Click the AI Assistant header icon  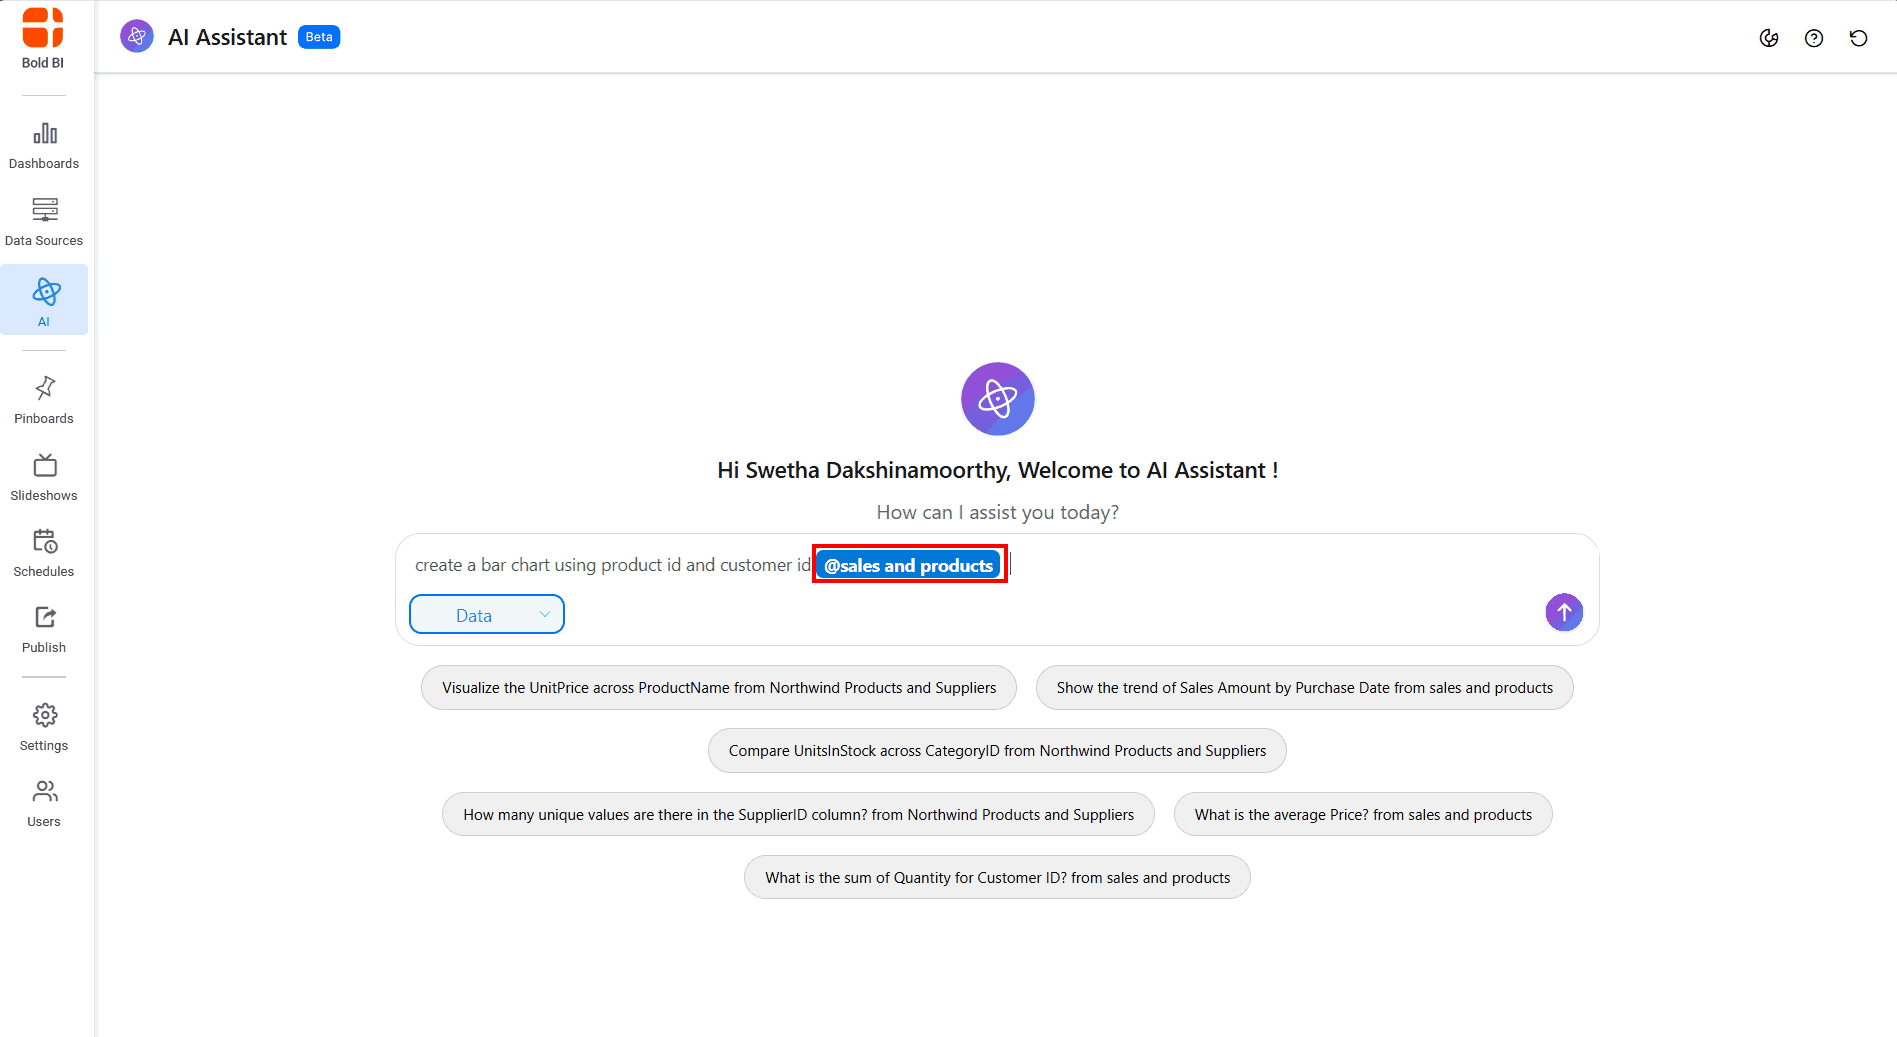tap(137, 37)
